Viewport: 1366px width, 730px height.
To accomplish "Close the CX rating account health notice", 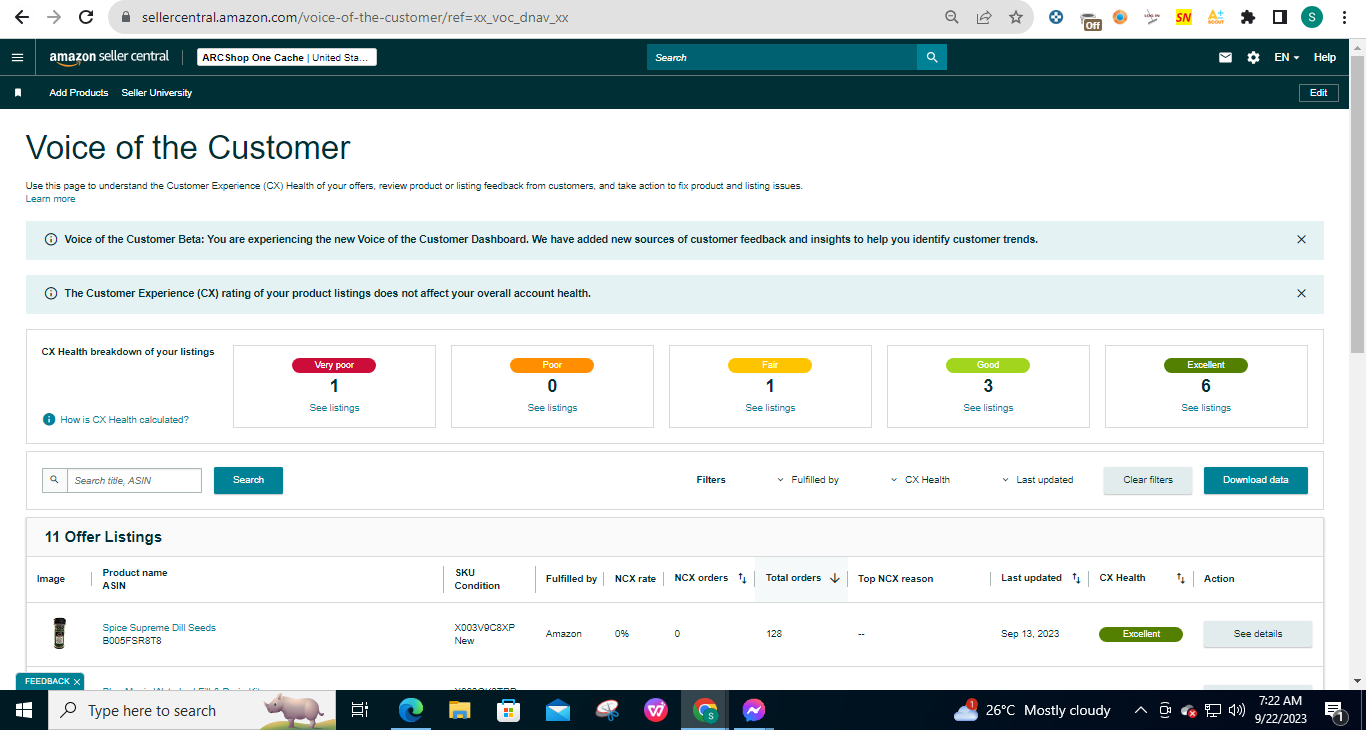I will pos(1301,294).
